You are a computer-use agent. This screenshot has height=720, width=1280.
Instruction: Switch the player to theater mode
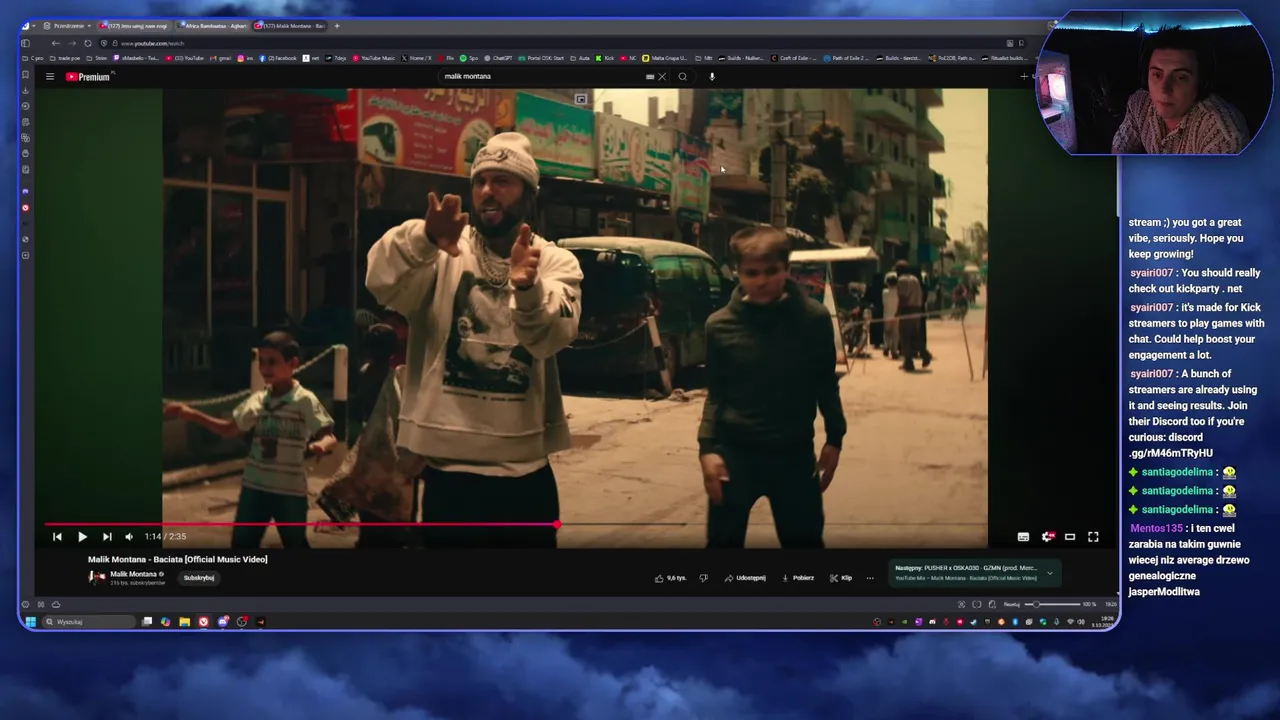(1070, 537)
